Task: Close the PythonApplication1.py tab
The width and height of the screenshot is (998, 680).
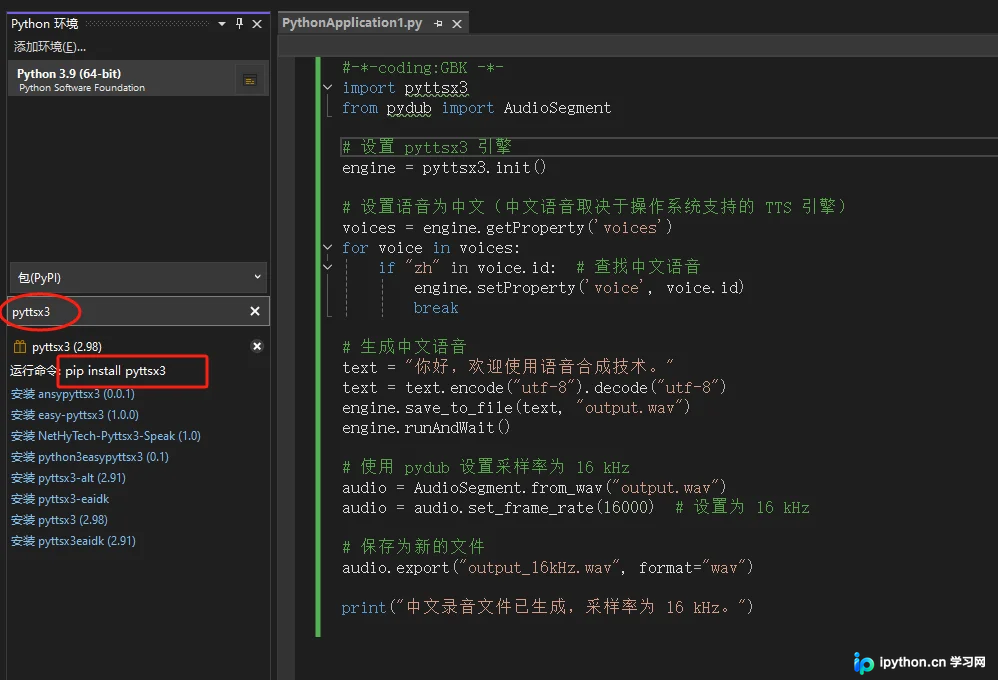Action: (457, 24)
